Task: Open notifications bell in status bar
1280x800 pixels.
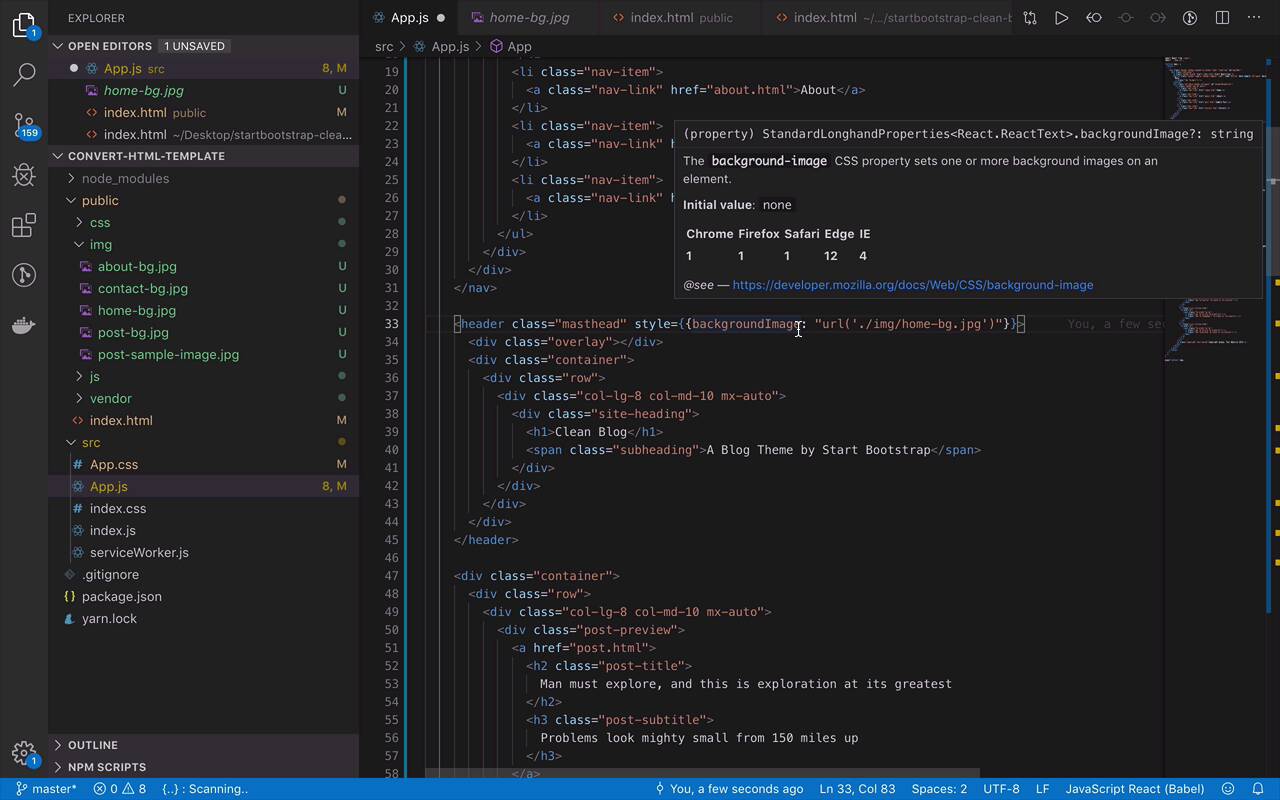Action: 1259,789
